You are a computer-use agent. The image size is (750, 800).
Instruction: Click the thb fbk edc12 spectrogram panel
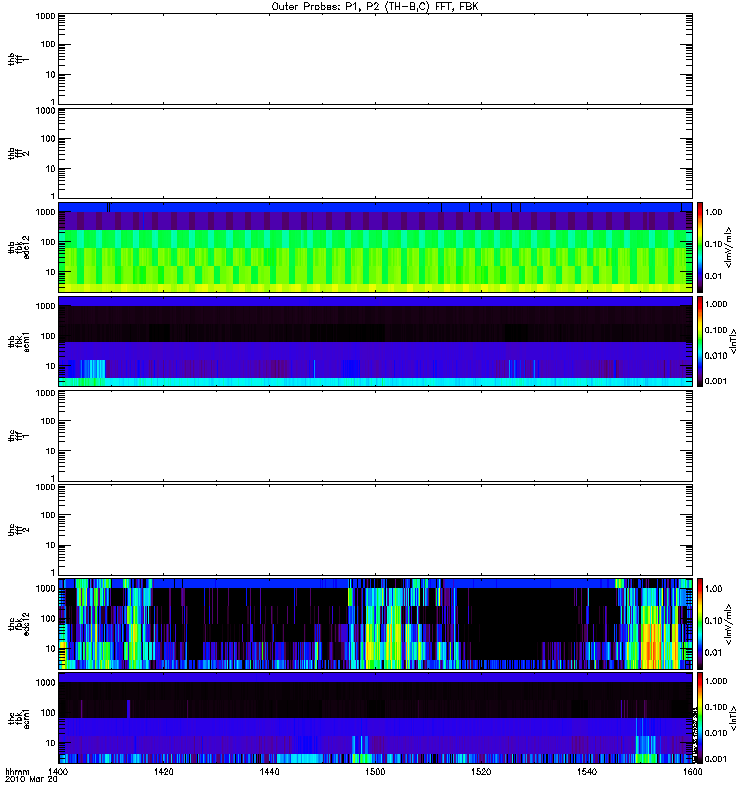point(375,247)
